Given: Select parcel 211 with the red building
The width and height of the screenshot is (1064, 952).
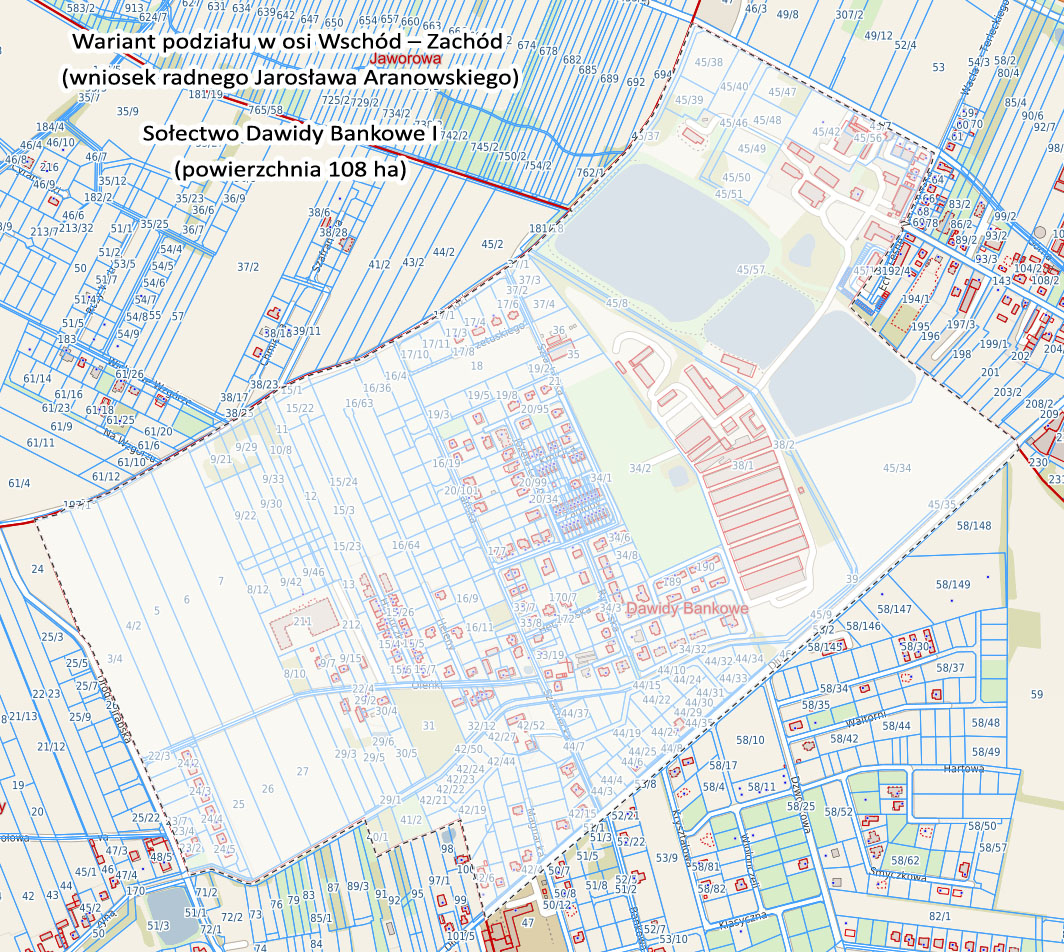Looking at the screenshot, I should (x=303, y=622).
